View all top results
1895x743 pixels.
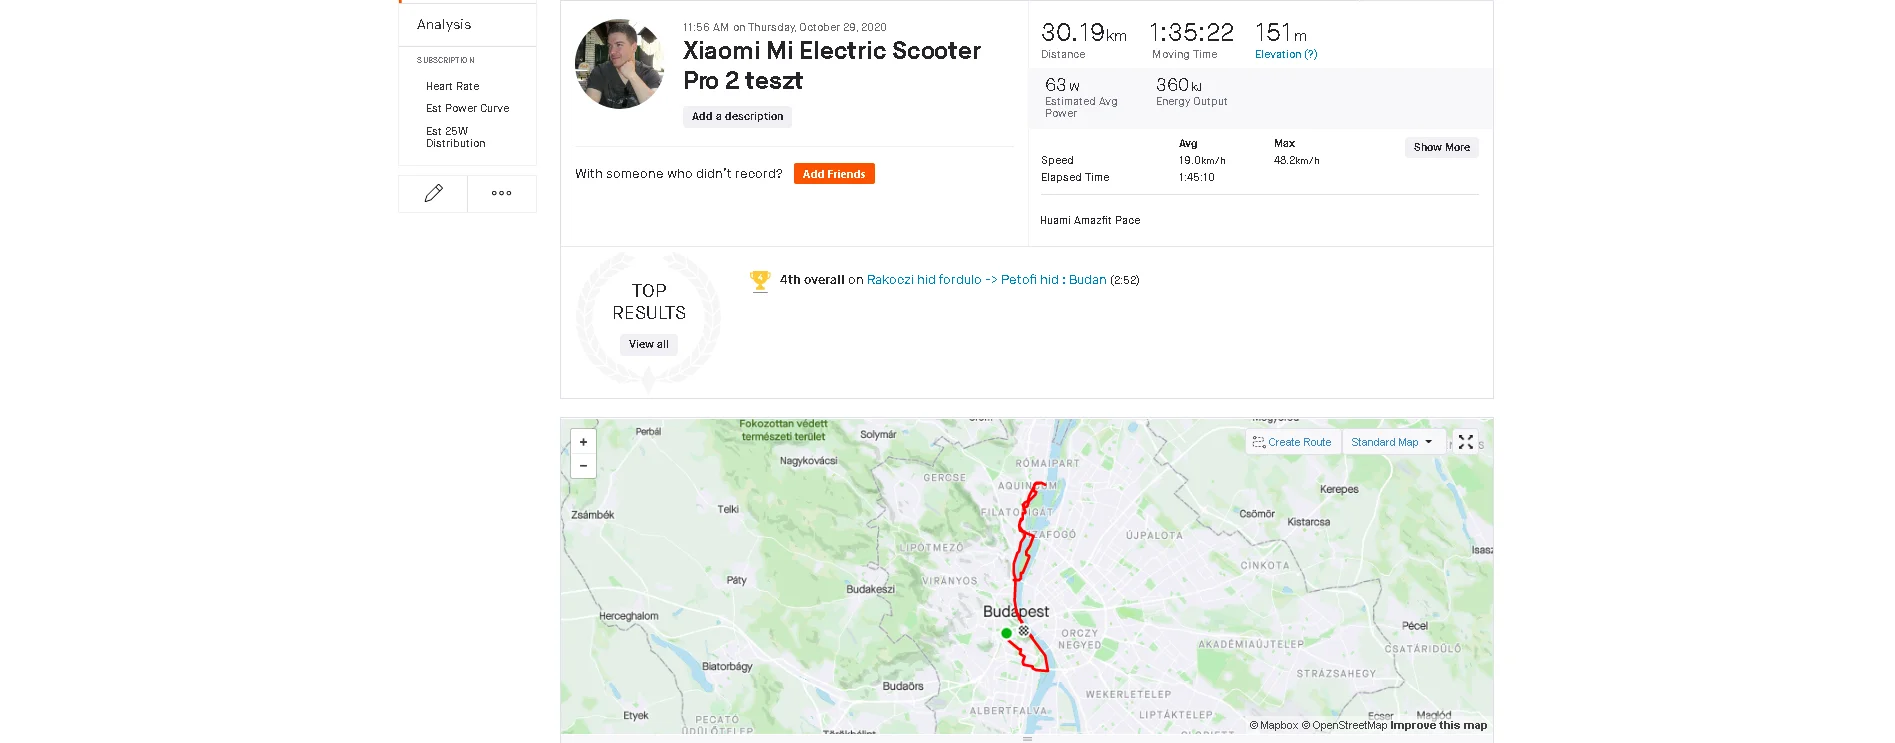coord(648,344)
